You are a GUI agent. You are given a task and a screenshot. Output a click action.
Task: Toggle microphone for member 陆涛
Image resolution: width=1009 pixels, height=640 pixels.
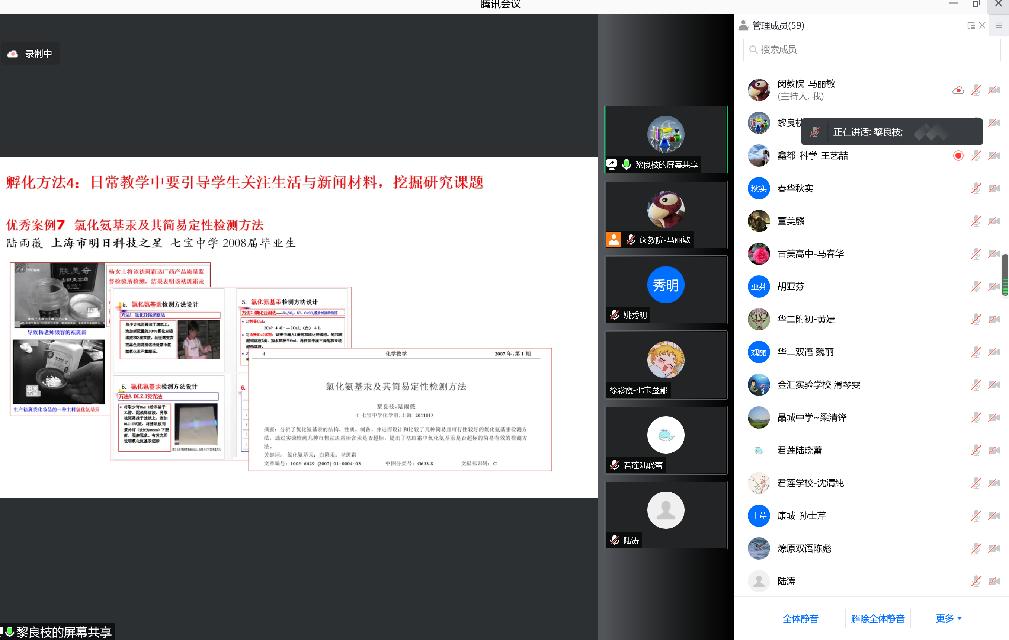pos(976,581)
